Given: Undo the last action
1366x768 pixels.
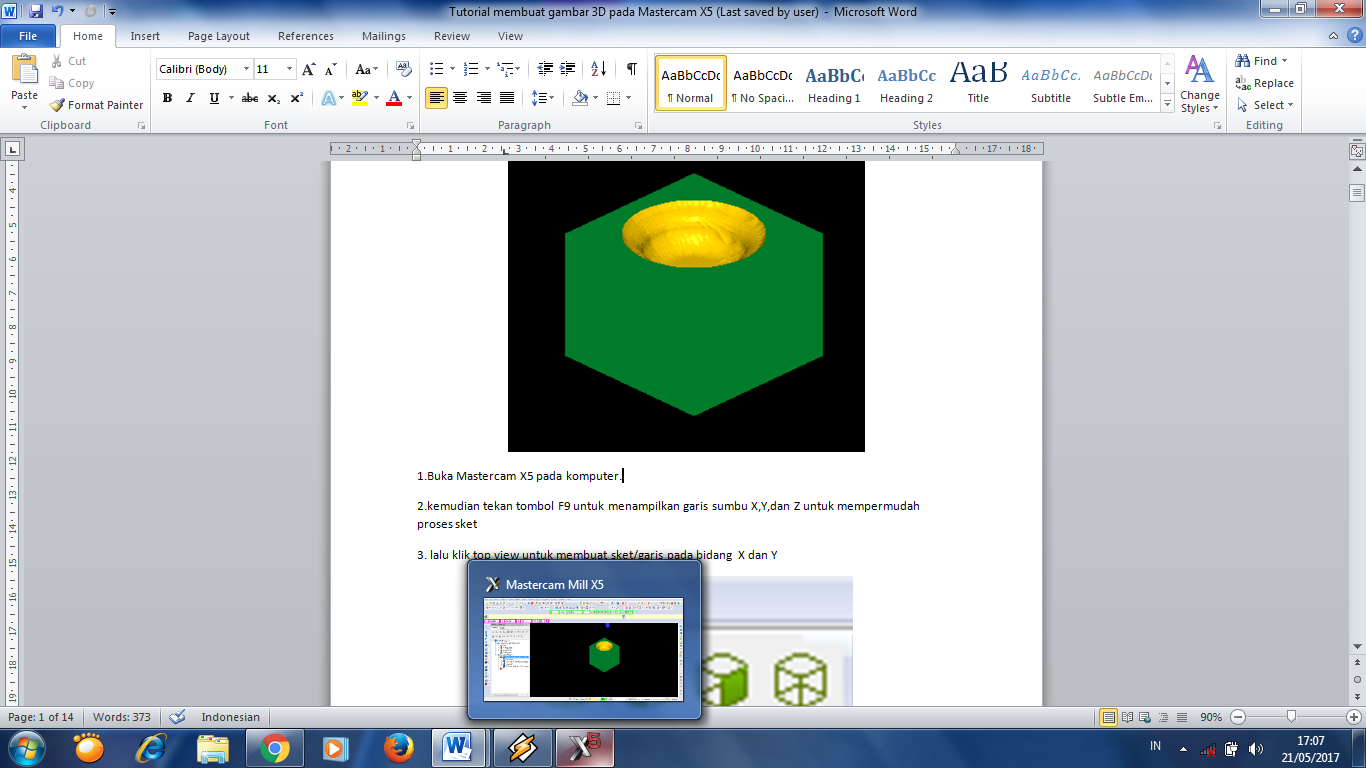Looking at the screenshot, I should [58, 12].
